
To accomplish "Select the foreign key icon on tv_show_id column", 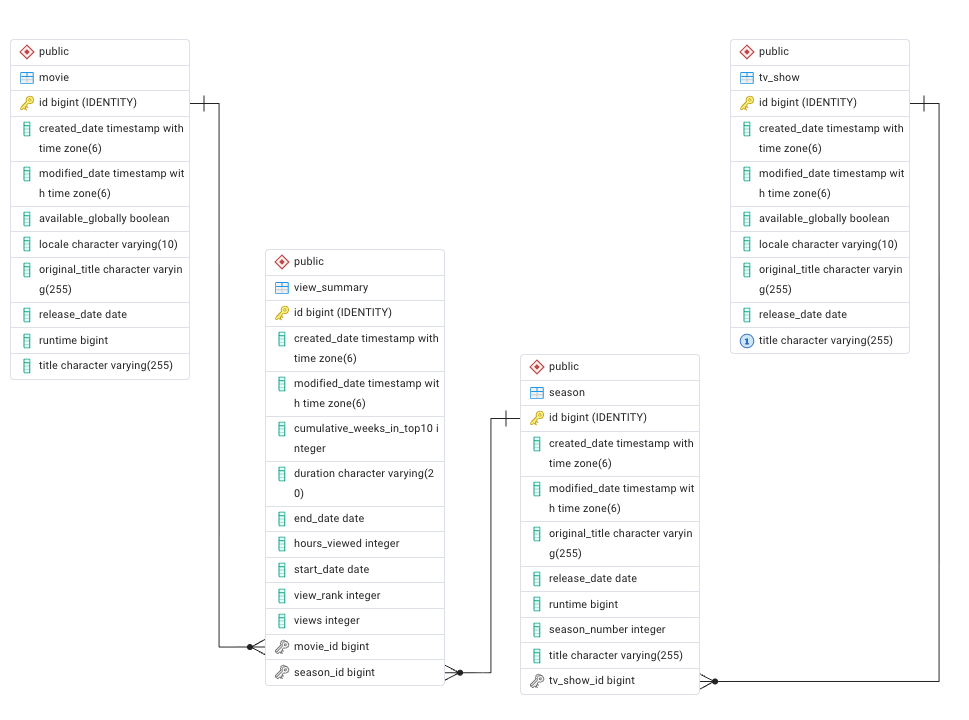I will pos(536,680).
